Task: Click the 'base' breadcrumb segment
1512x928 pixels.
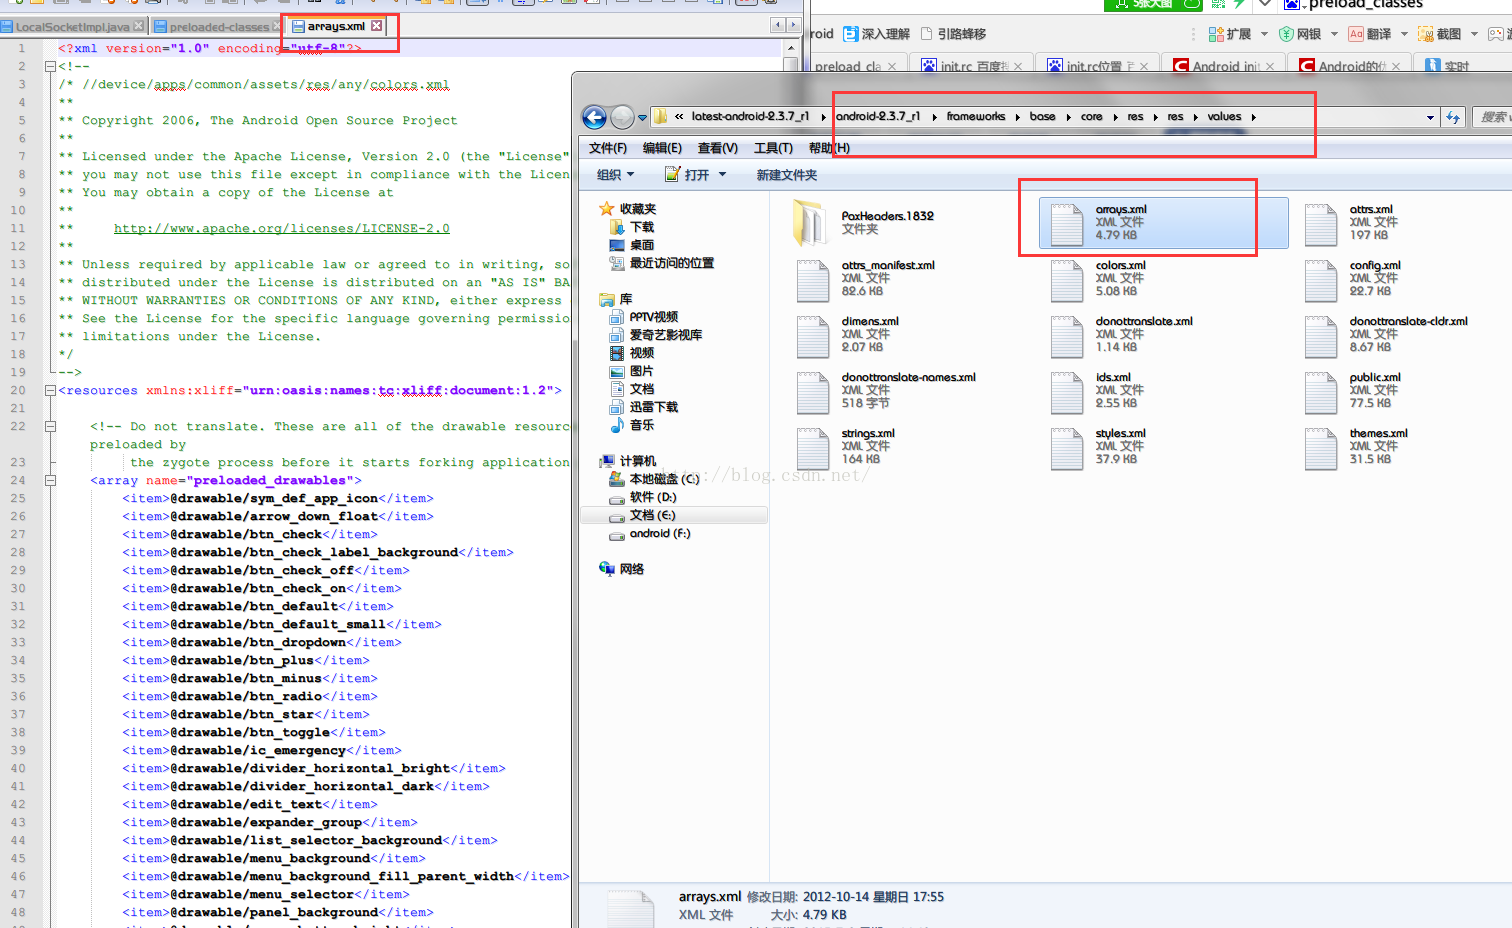Action: [x=1042, y=117]
